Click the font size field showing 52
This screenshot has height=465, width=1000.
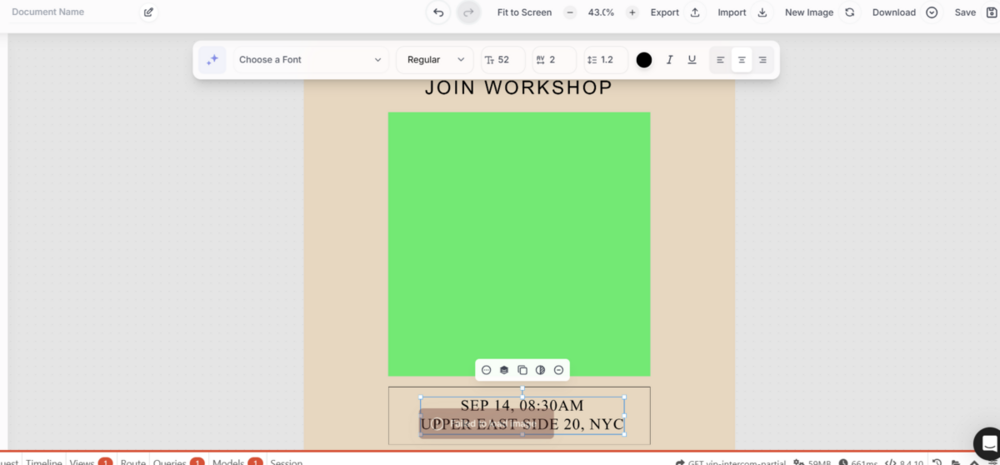pos(503,59)
